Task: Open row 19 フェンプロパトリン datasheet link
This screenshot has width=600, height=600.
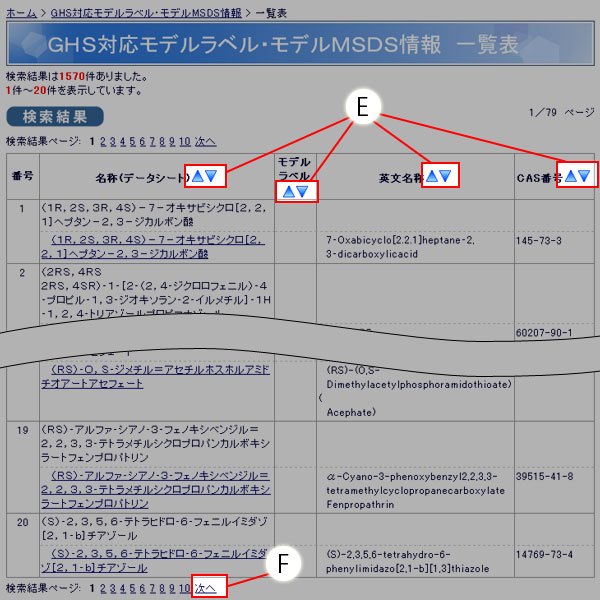Action: pos(156,490)
